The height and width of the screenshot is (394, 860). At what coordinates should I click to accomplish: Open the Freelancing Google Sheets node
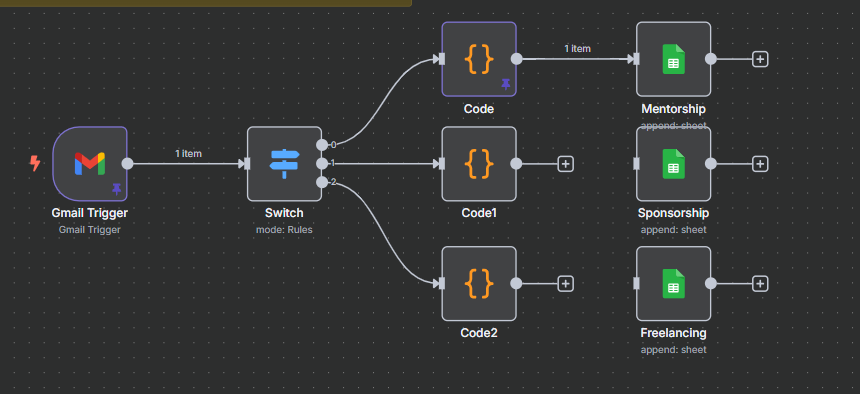point(674,283)
